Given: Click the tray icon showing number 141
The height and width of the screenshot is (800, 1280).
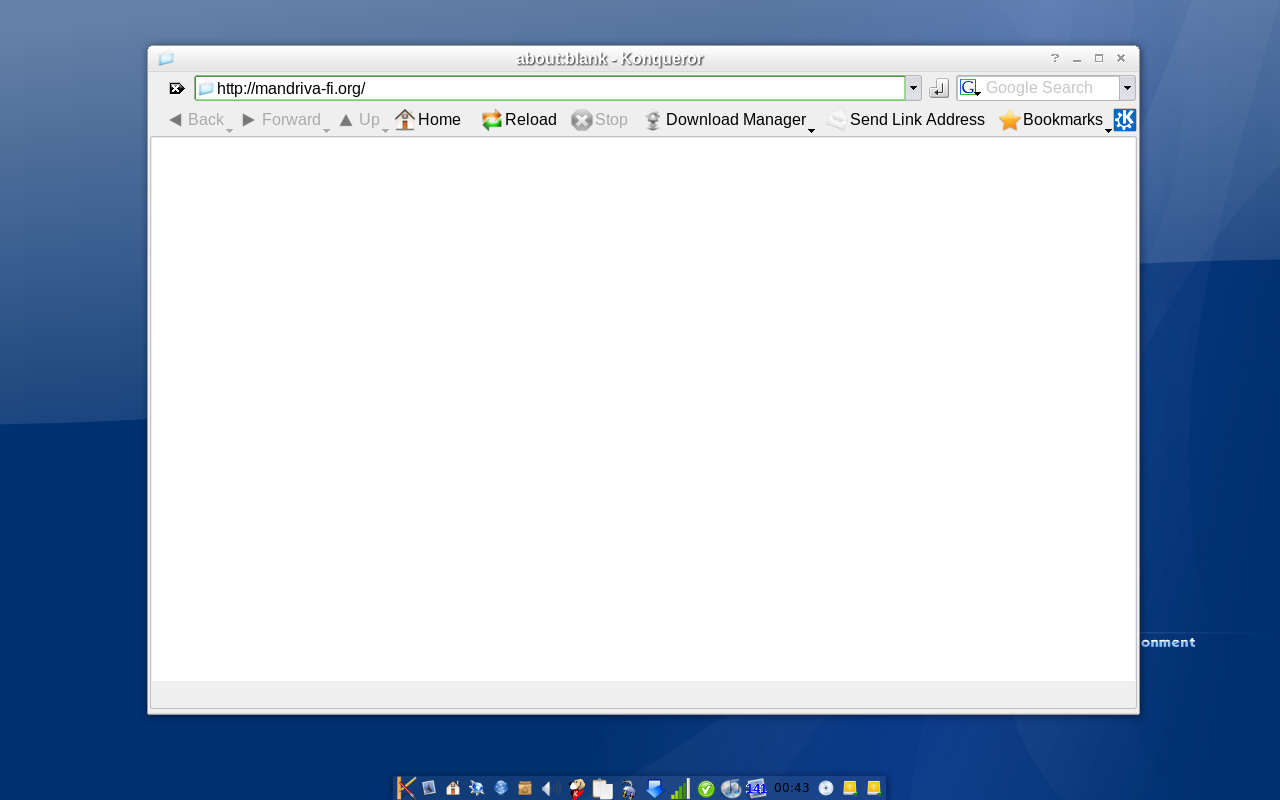Looking at the screenshot, I should [x=756, y=789].
